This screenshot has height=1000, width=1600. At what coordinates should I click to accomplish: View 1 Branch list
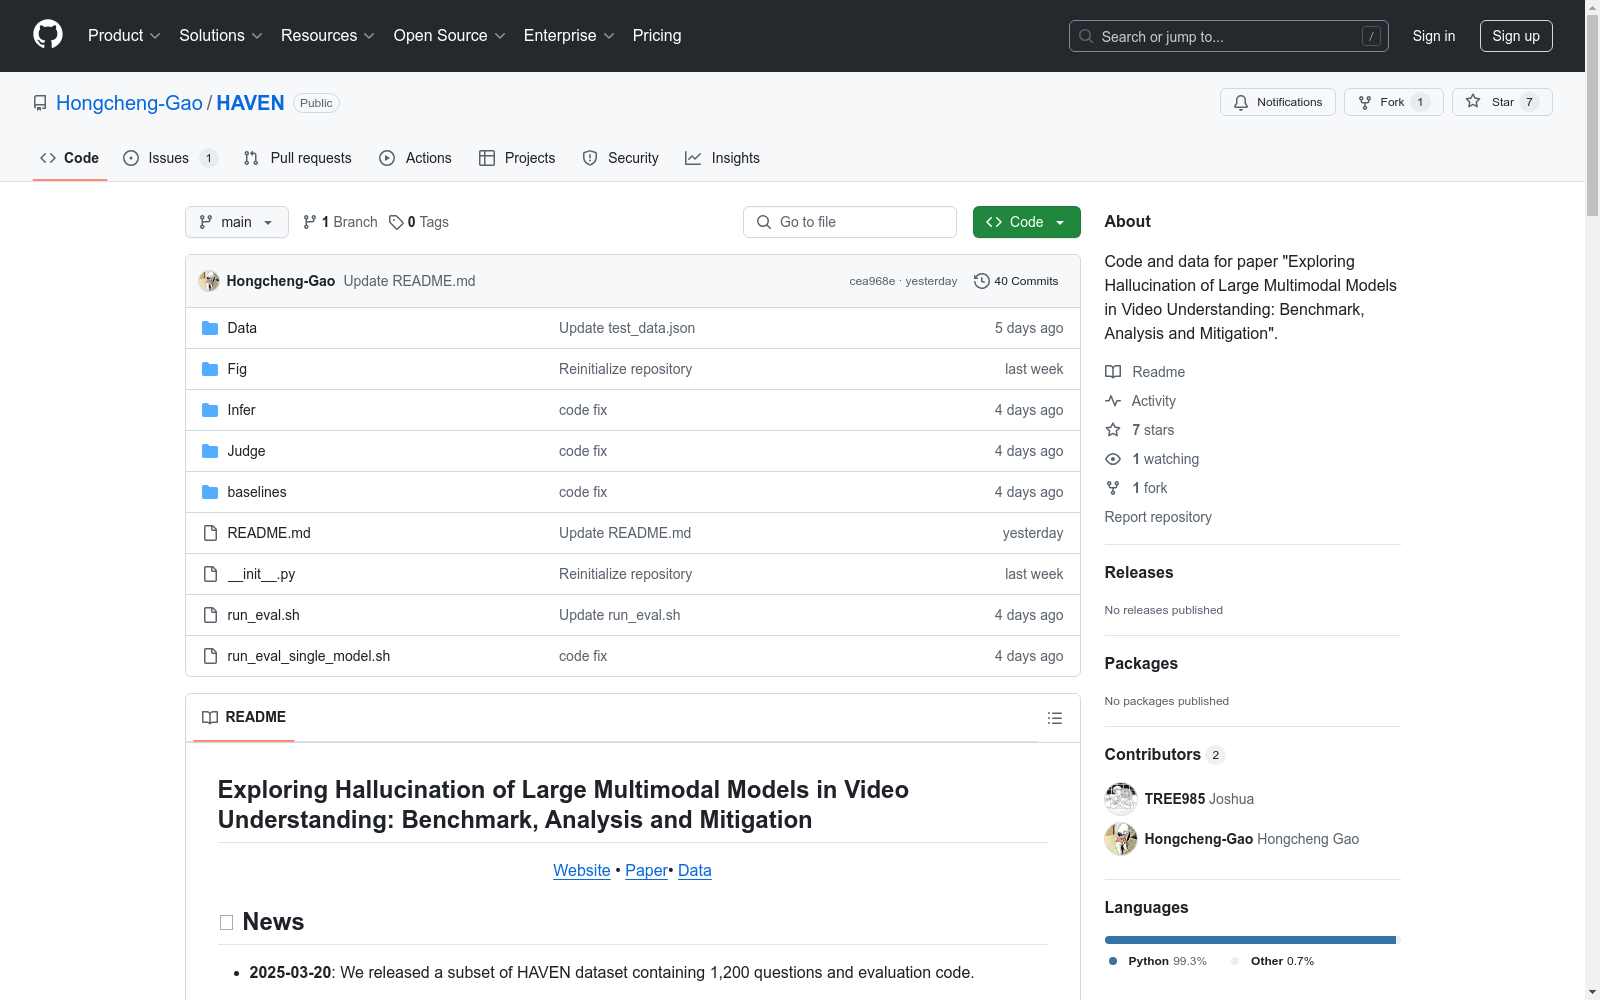[340, 222]
